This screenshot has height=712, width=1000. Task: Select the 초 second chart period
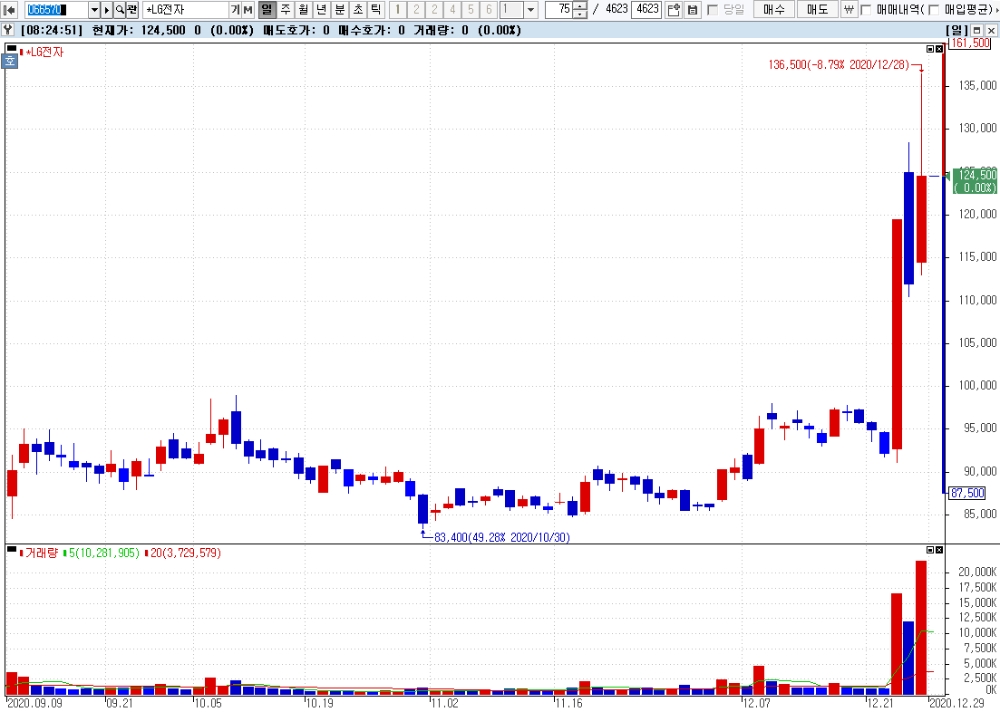tap(358, 10)
